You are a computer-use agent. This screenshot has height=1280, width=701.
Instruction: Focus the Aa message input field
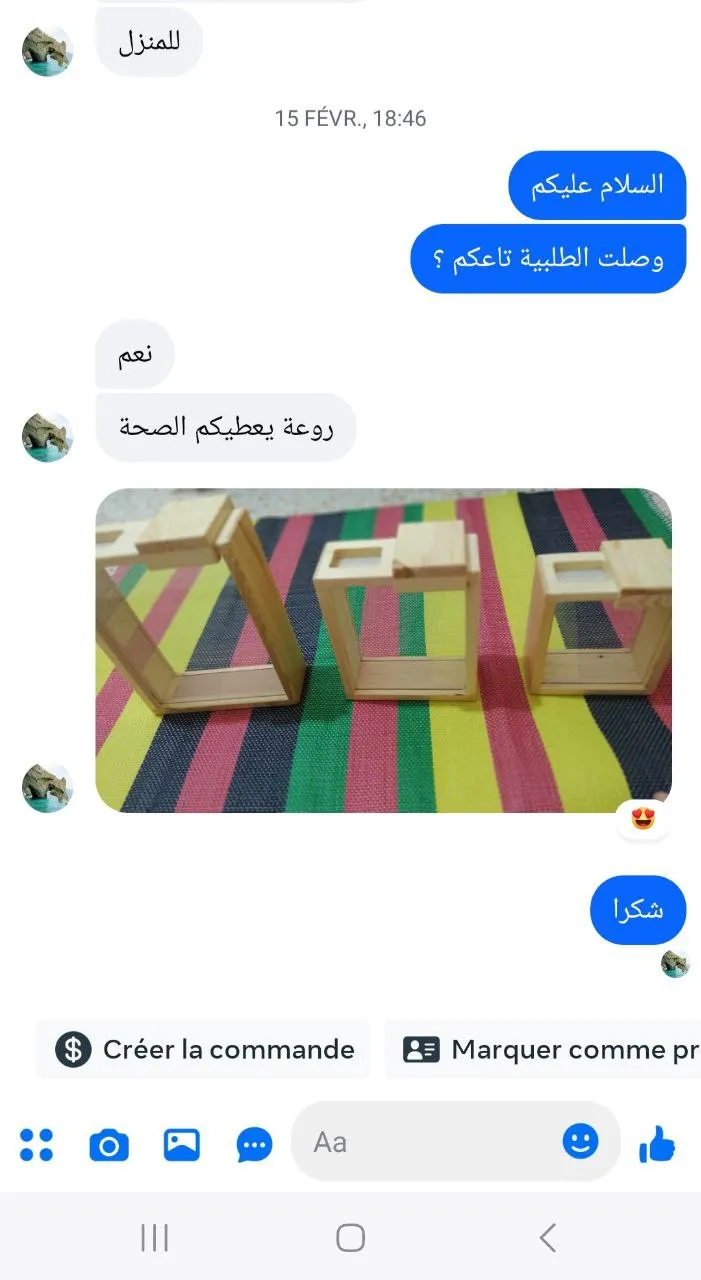click(x=455, y=1142)
